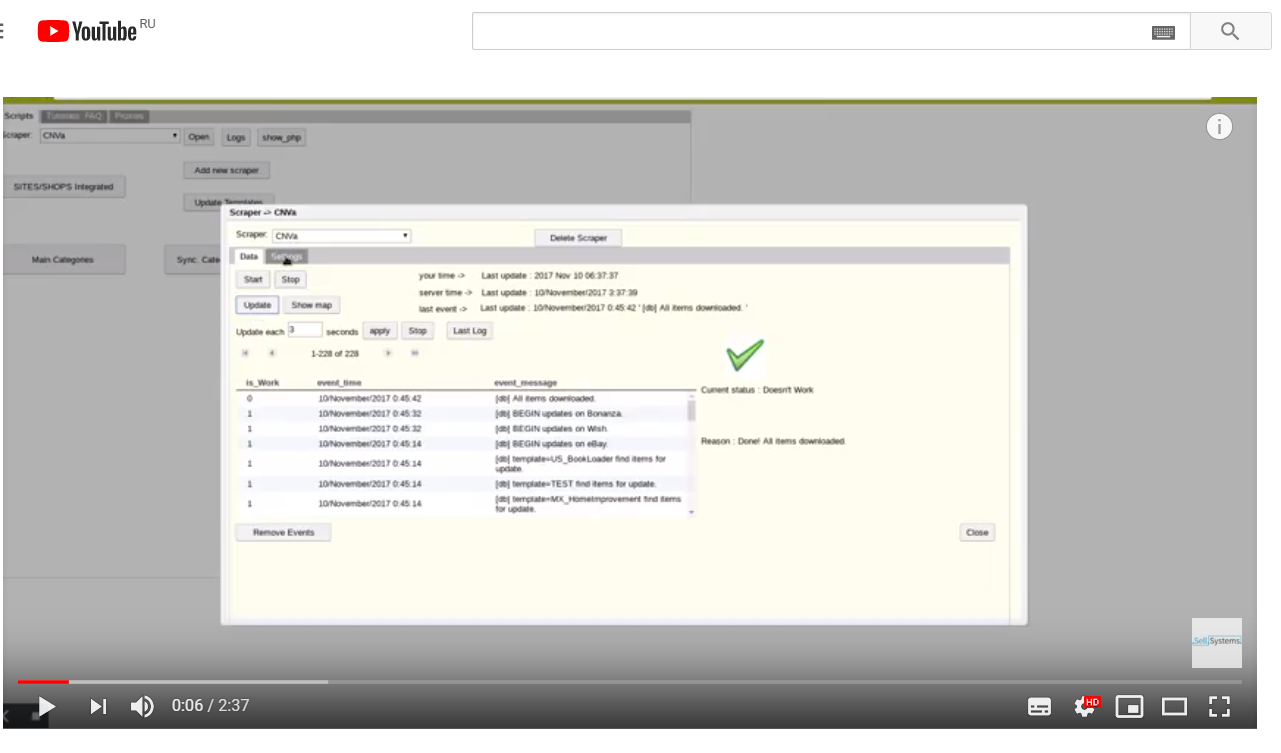Click the magnifier search button

pyautogui.click(x=1230, y=31)
